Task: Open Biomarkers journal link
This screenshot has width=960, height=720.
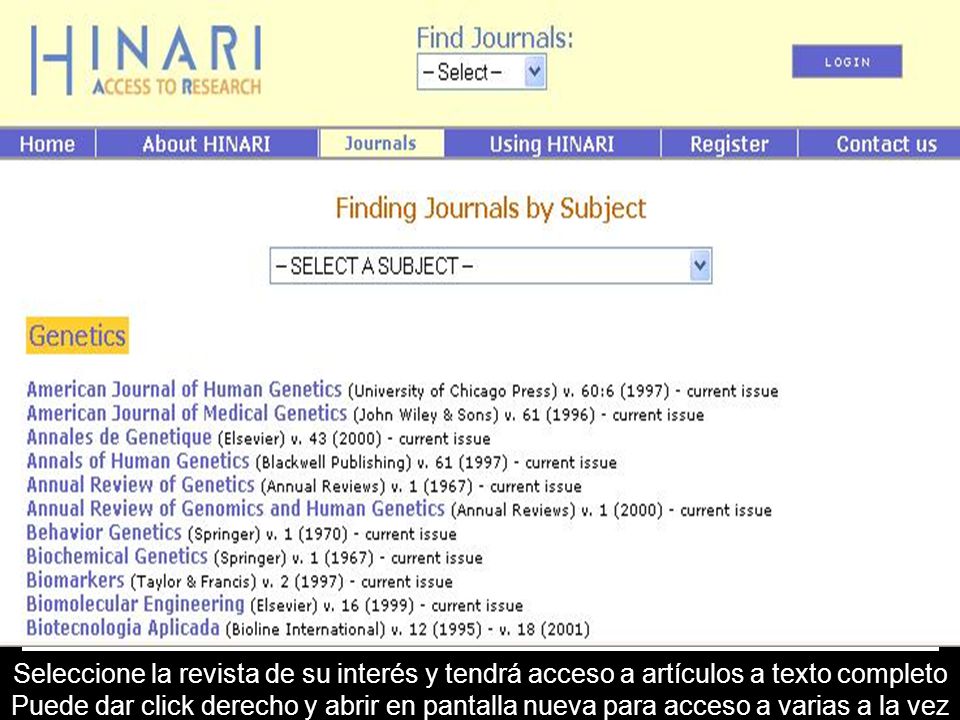Action: click(x=75, y=580)
